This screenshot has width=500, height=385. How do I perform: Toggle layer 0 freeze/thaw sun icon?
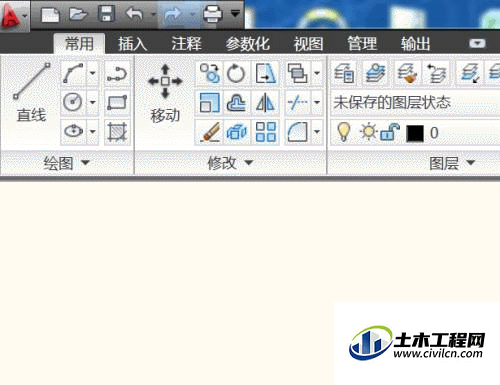(368, 132)
